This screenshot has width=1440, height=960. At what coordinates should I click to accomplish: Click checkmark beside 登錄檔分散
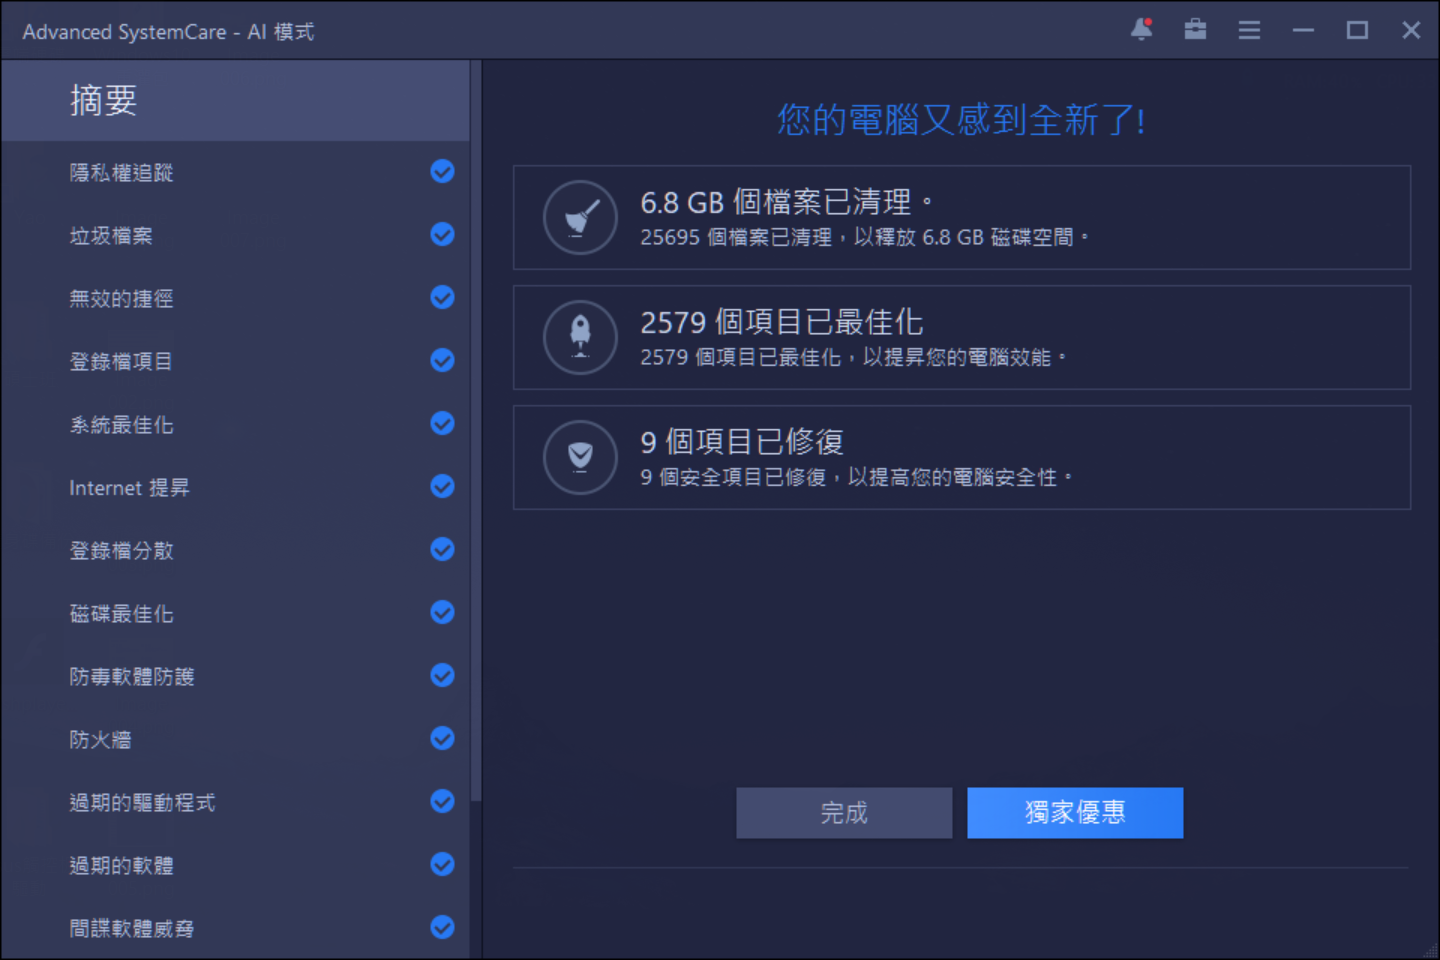click(442, 550)
